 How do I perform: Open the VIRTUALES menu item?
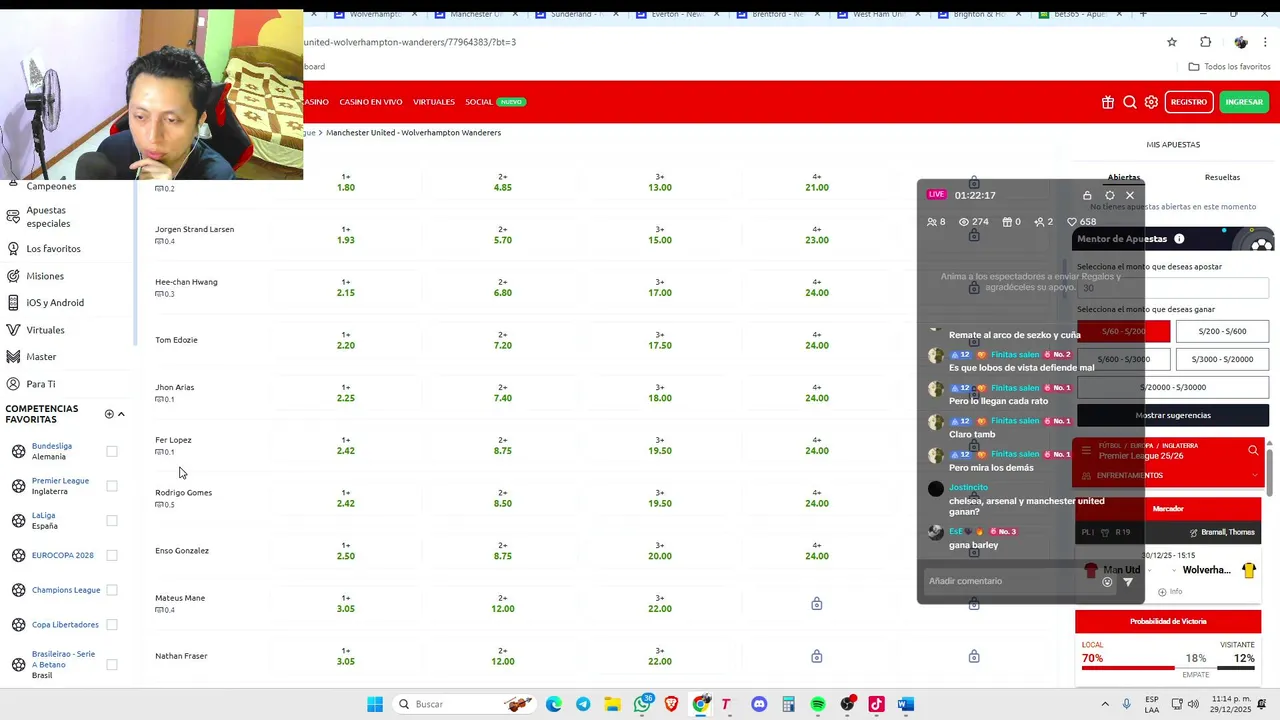coord(434,102)
